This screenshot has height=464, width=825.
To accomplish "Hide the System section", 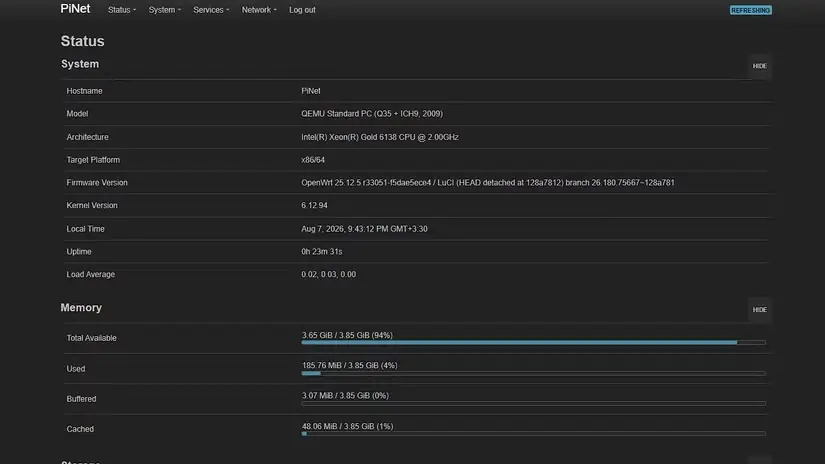I will point(759,66).
